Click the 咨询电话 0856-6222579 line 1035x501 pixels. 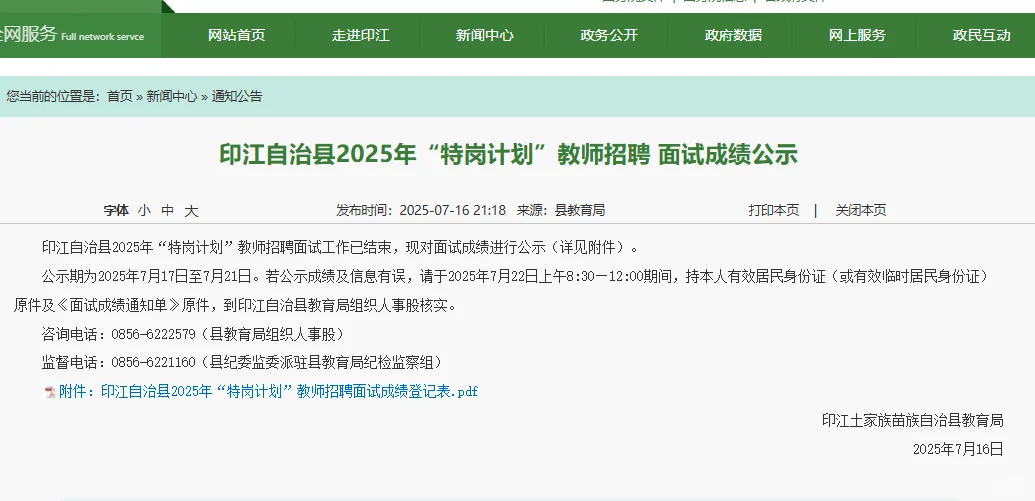pos(193,334)
